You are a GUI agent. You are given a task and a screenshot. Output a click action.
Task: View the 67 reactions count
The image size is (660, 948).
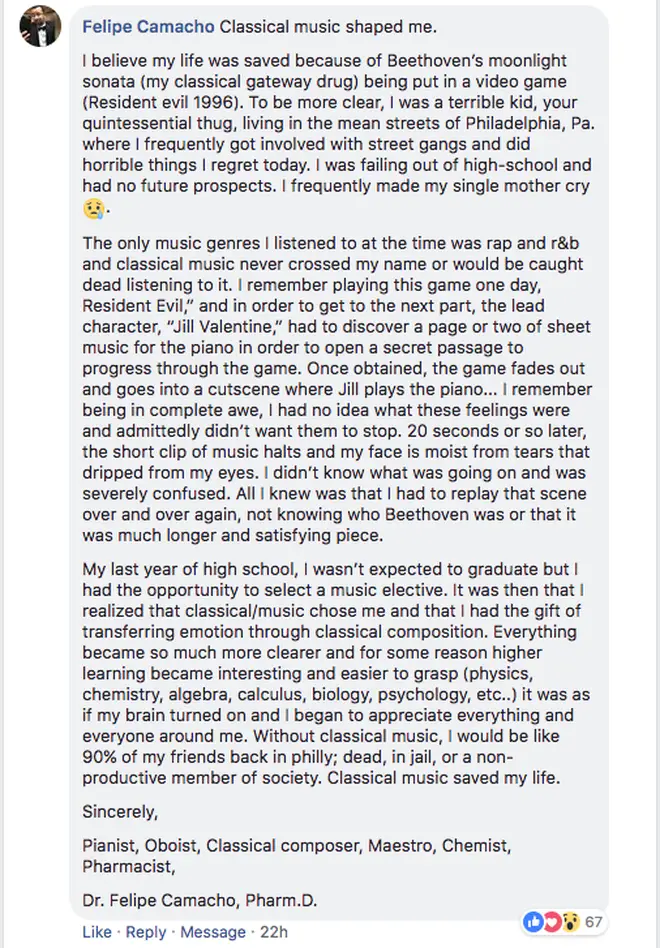tap(594, 922)
